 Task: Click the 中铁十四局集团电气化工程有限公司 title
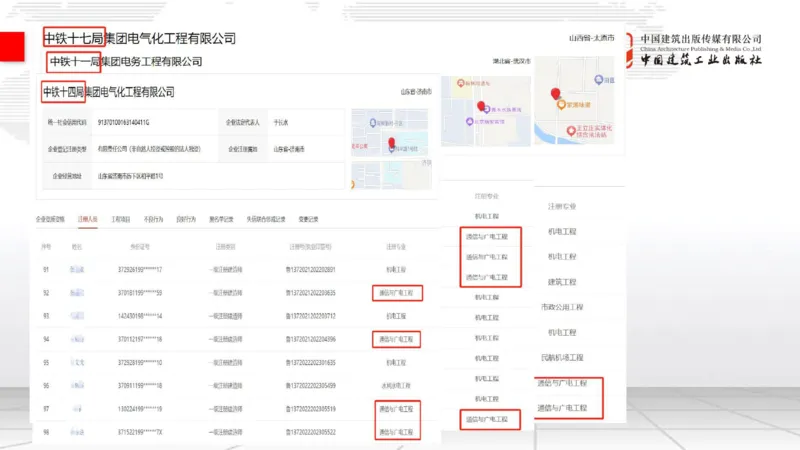pyautogui.click(x=109, y=92)
